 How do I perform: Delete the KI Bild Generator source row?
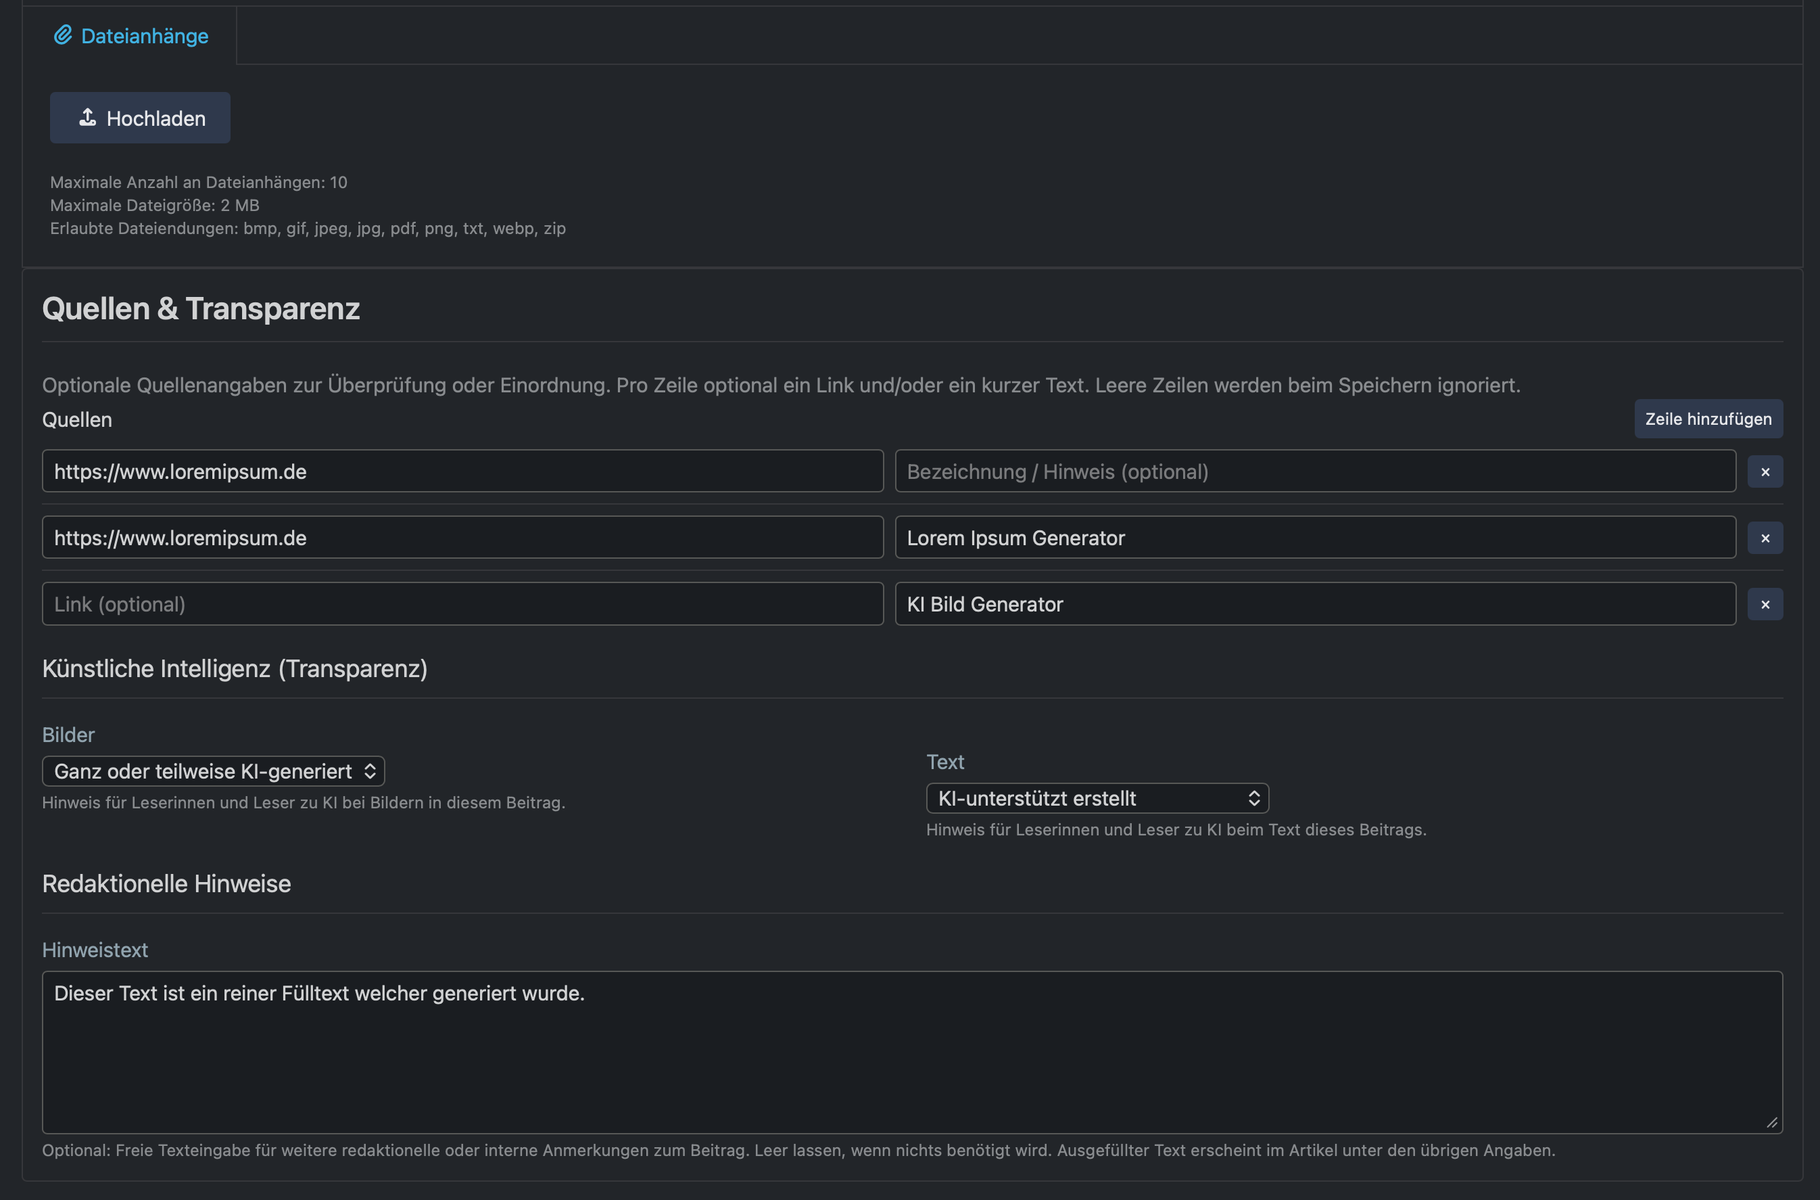[x=1764, y=604]
